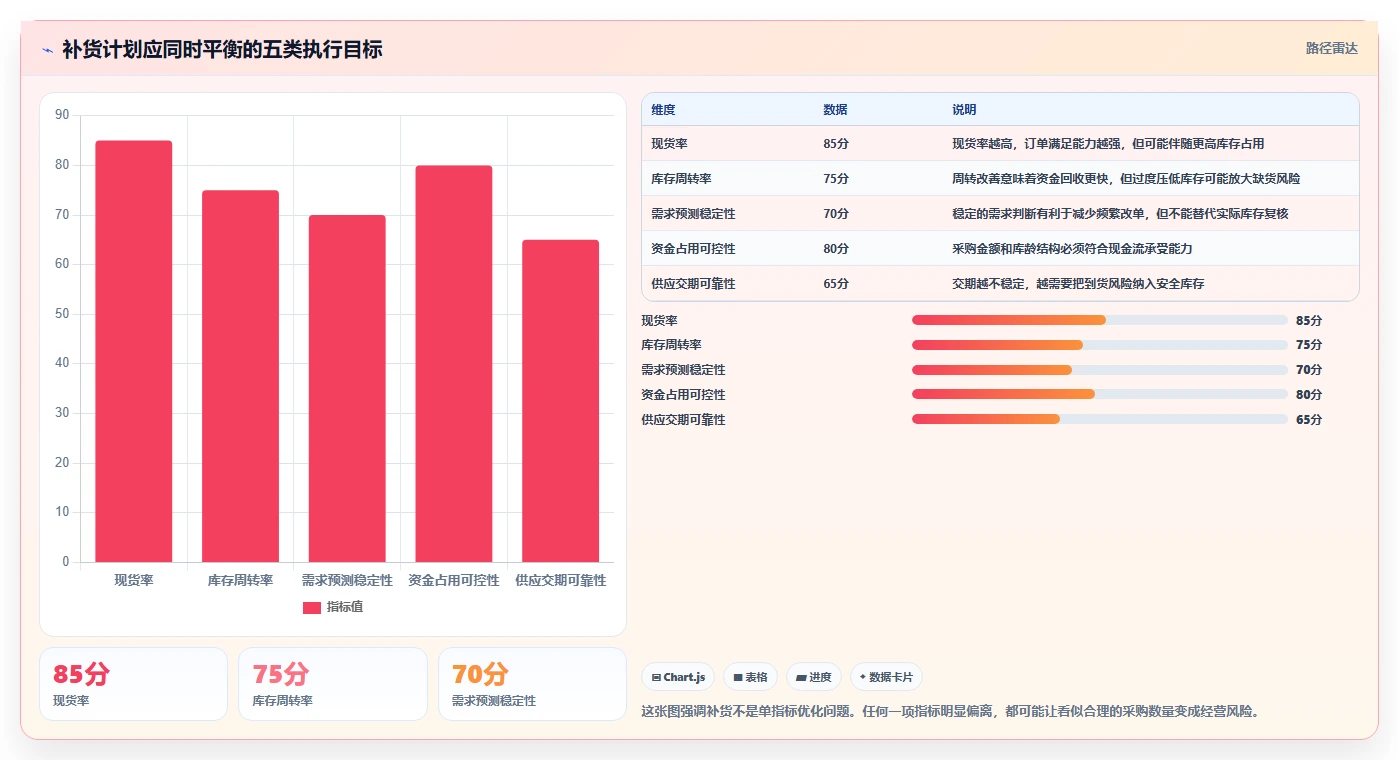
Task: Click the 供应交期可靠性 chart bar
Action: coord(560,401)
